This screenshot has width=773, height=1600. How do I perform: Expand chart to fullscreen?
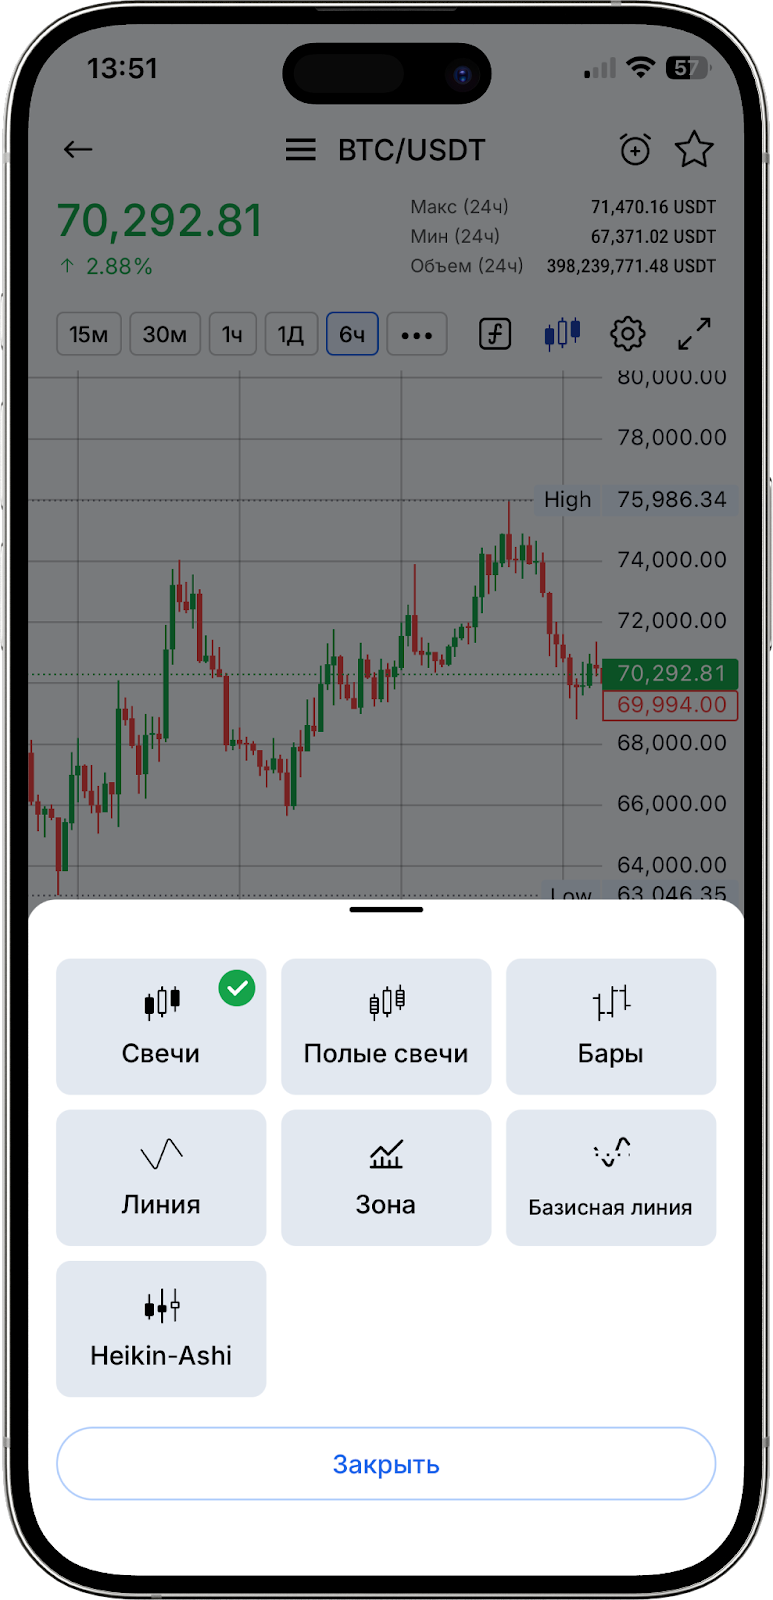pyautogui.click(x=694, y=334)
